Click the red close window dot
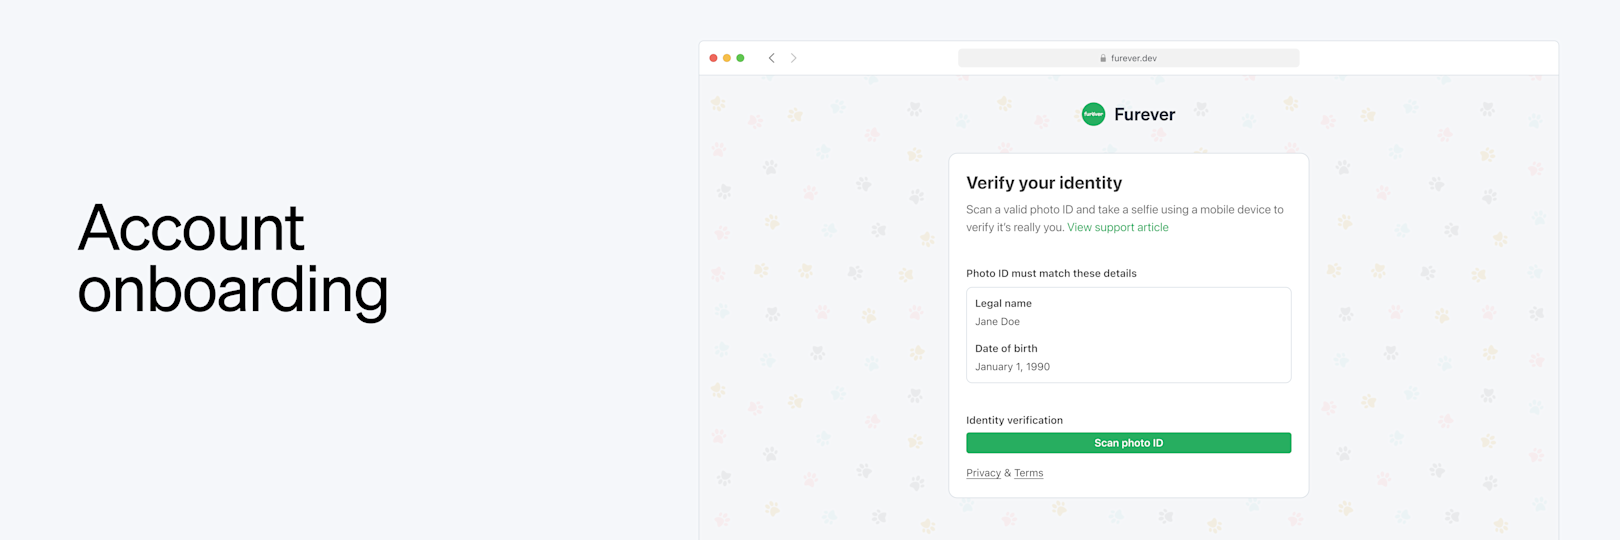1620x540 pixels. click(x=713, y=58)
